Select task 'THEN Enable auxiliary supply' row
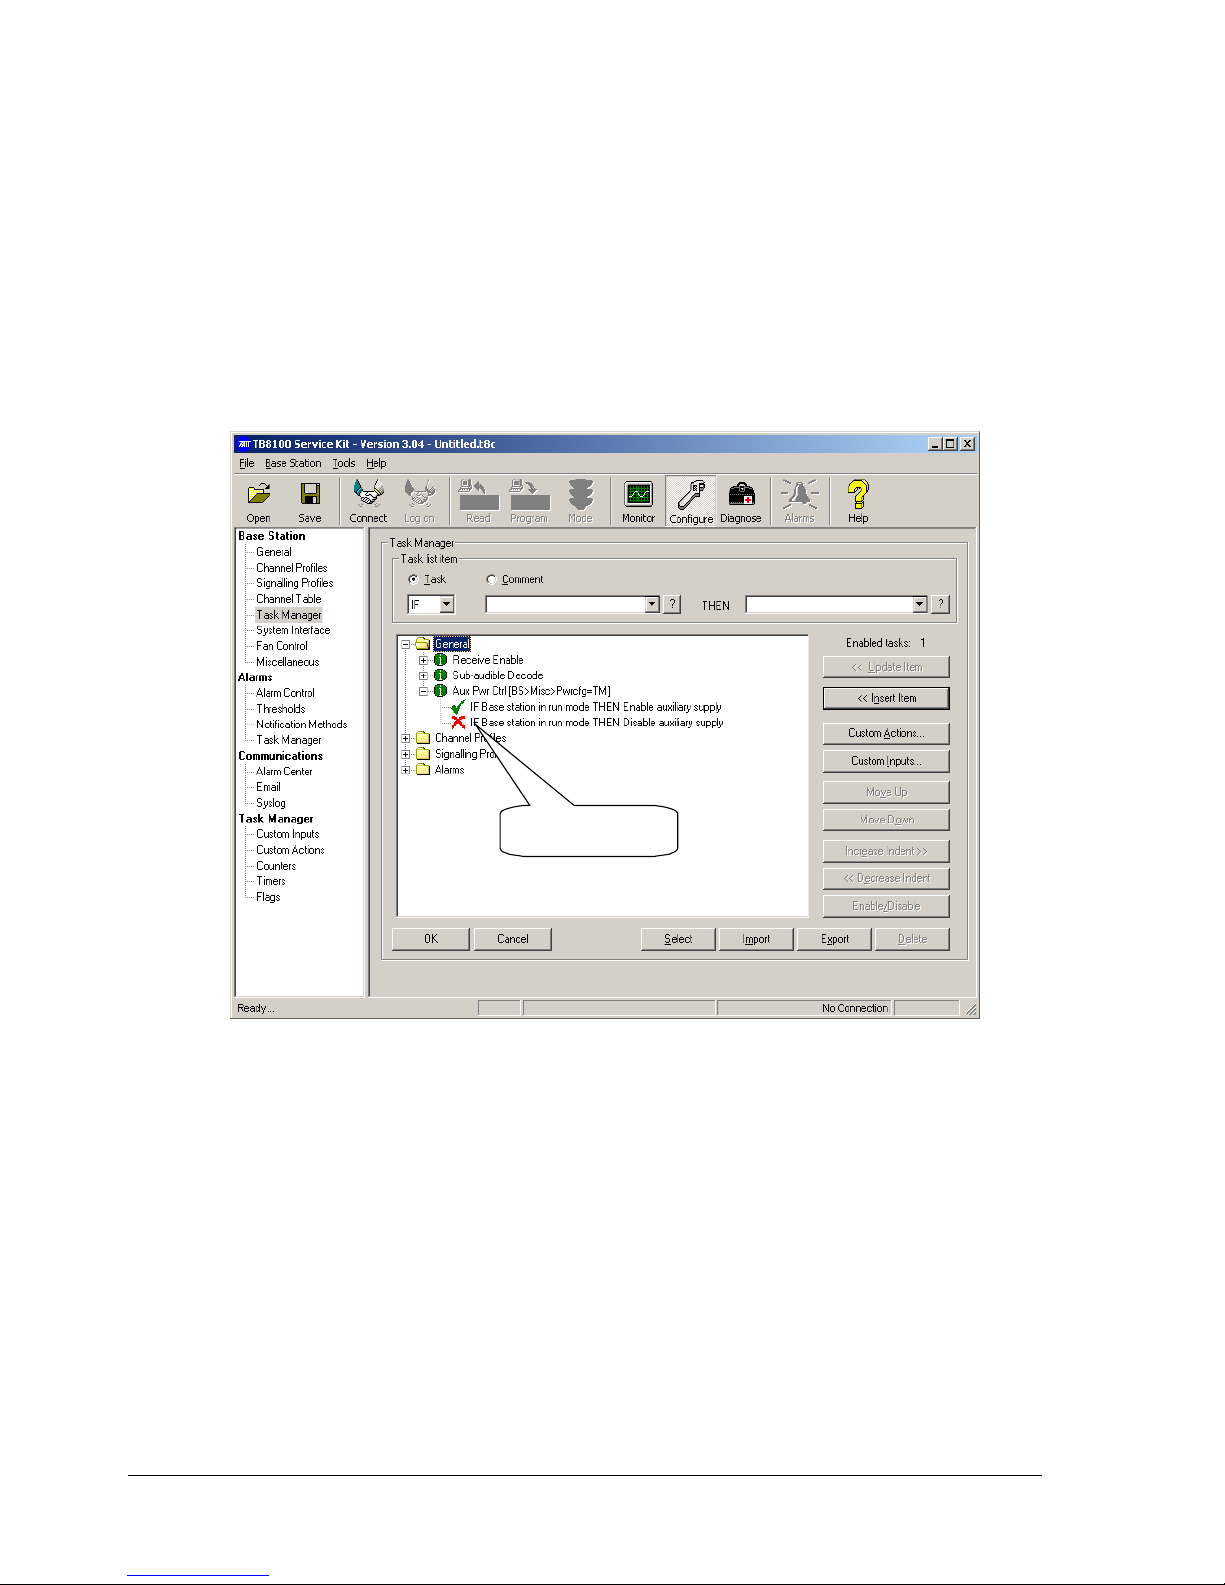 click(596, 707)
